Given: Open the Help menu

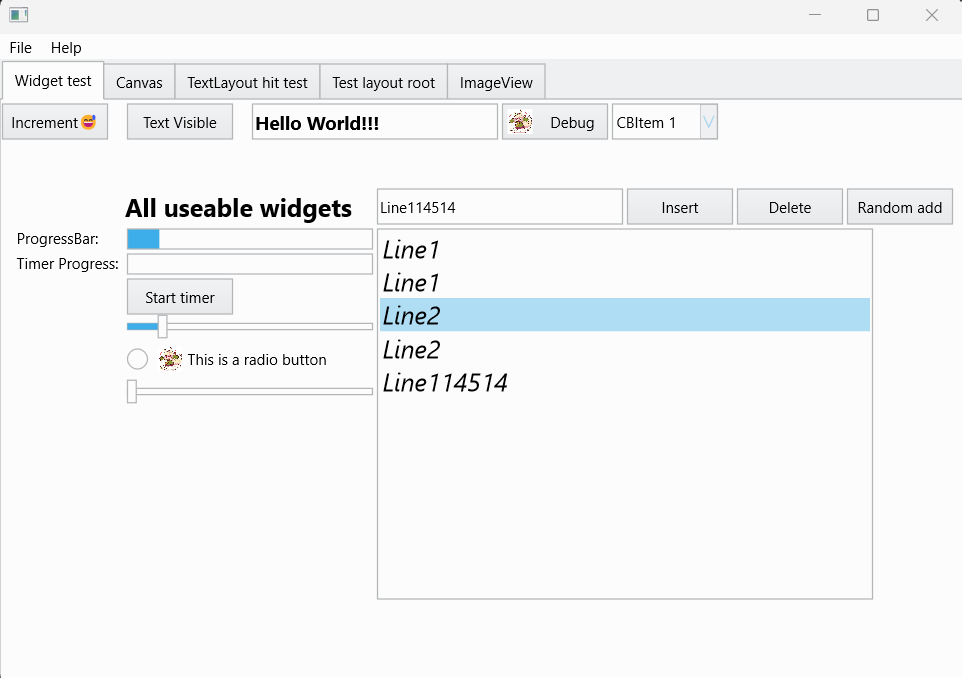Looking at the screenshot, I should pos(66,47).
